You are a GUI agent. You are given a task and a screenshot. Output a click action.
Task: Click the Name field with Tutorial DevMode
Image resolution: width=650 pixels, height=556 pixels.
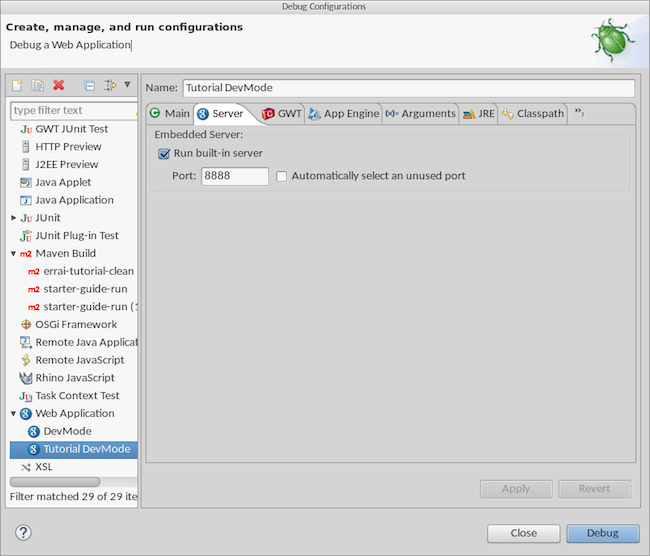pos(409,88)
